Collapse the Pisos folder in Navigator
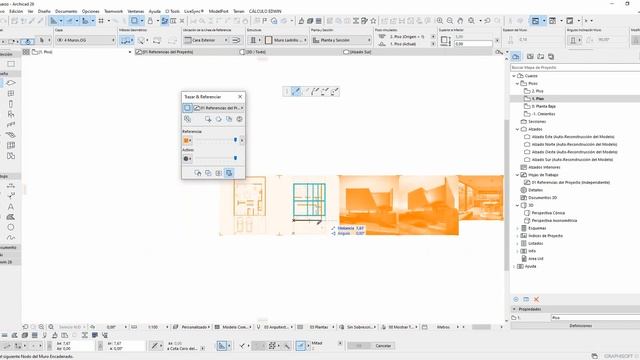This screenshot has height=360, width=640. click(x=517, y=83)
